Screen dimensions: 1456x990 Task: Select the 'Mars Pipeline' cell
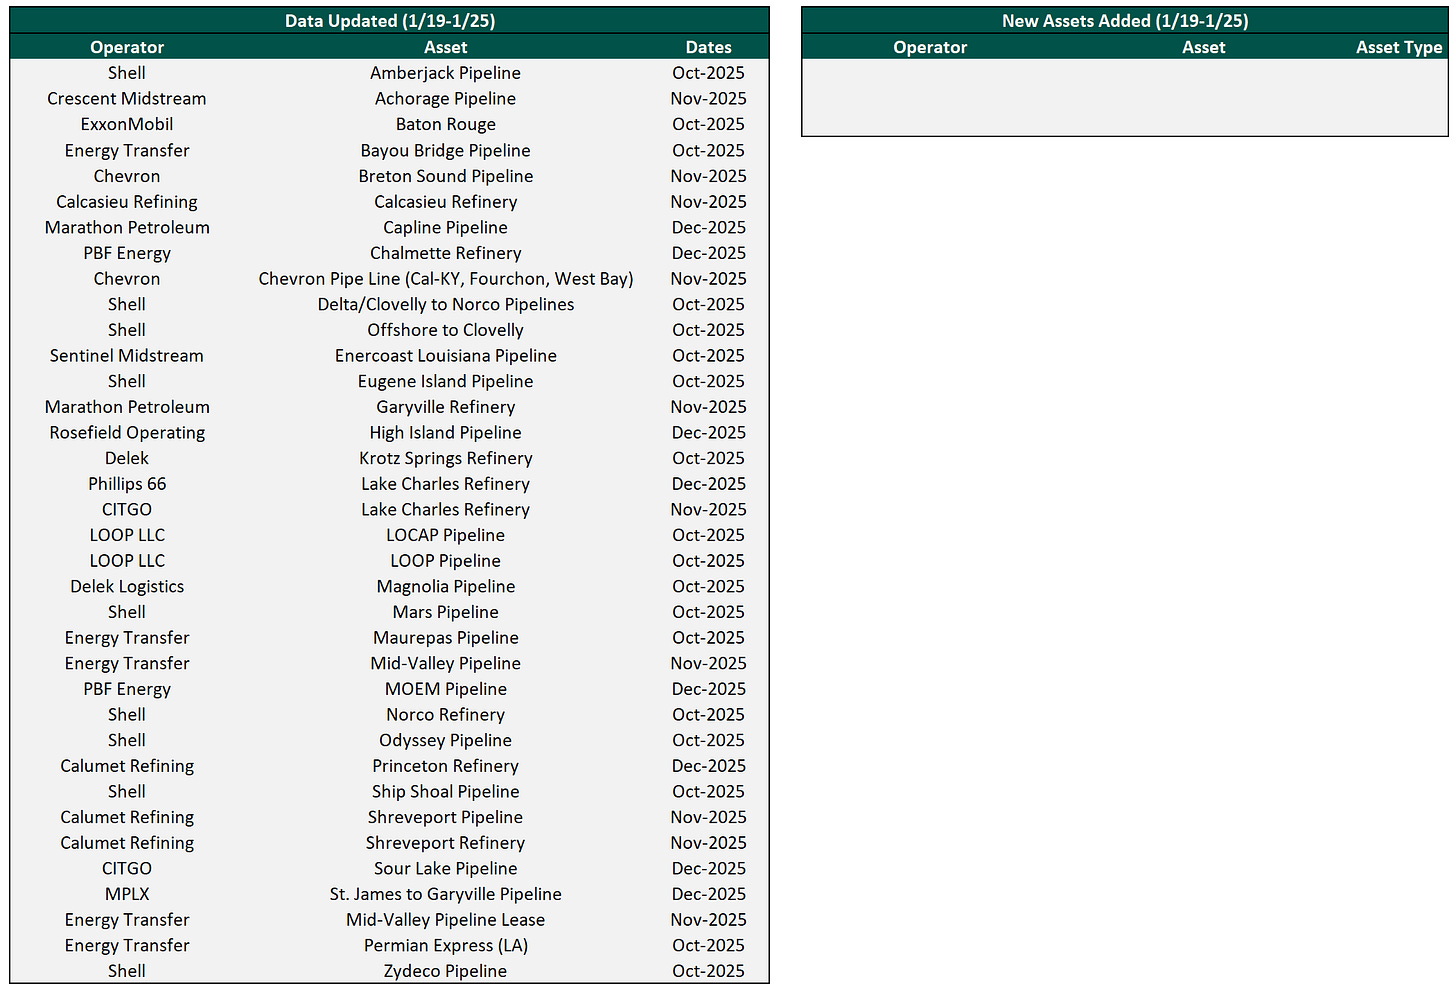(x=445, y=612)
